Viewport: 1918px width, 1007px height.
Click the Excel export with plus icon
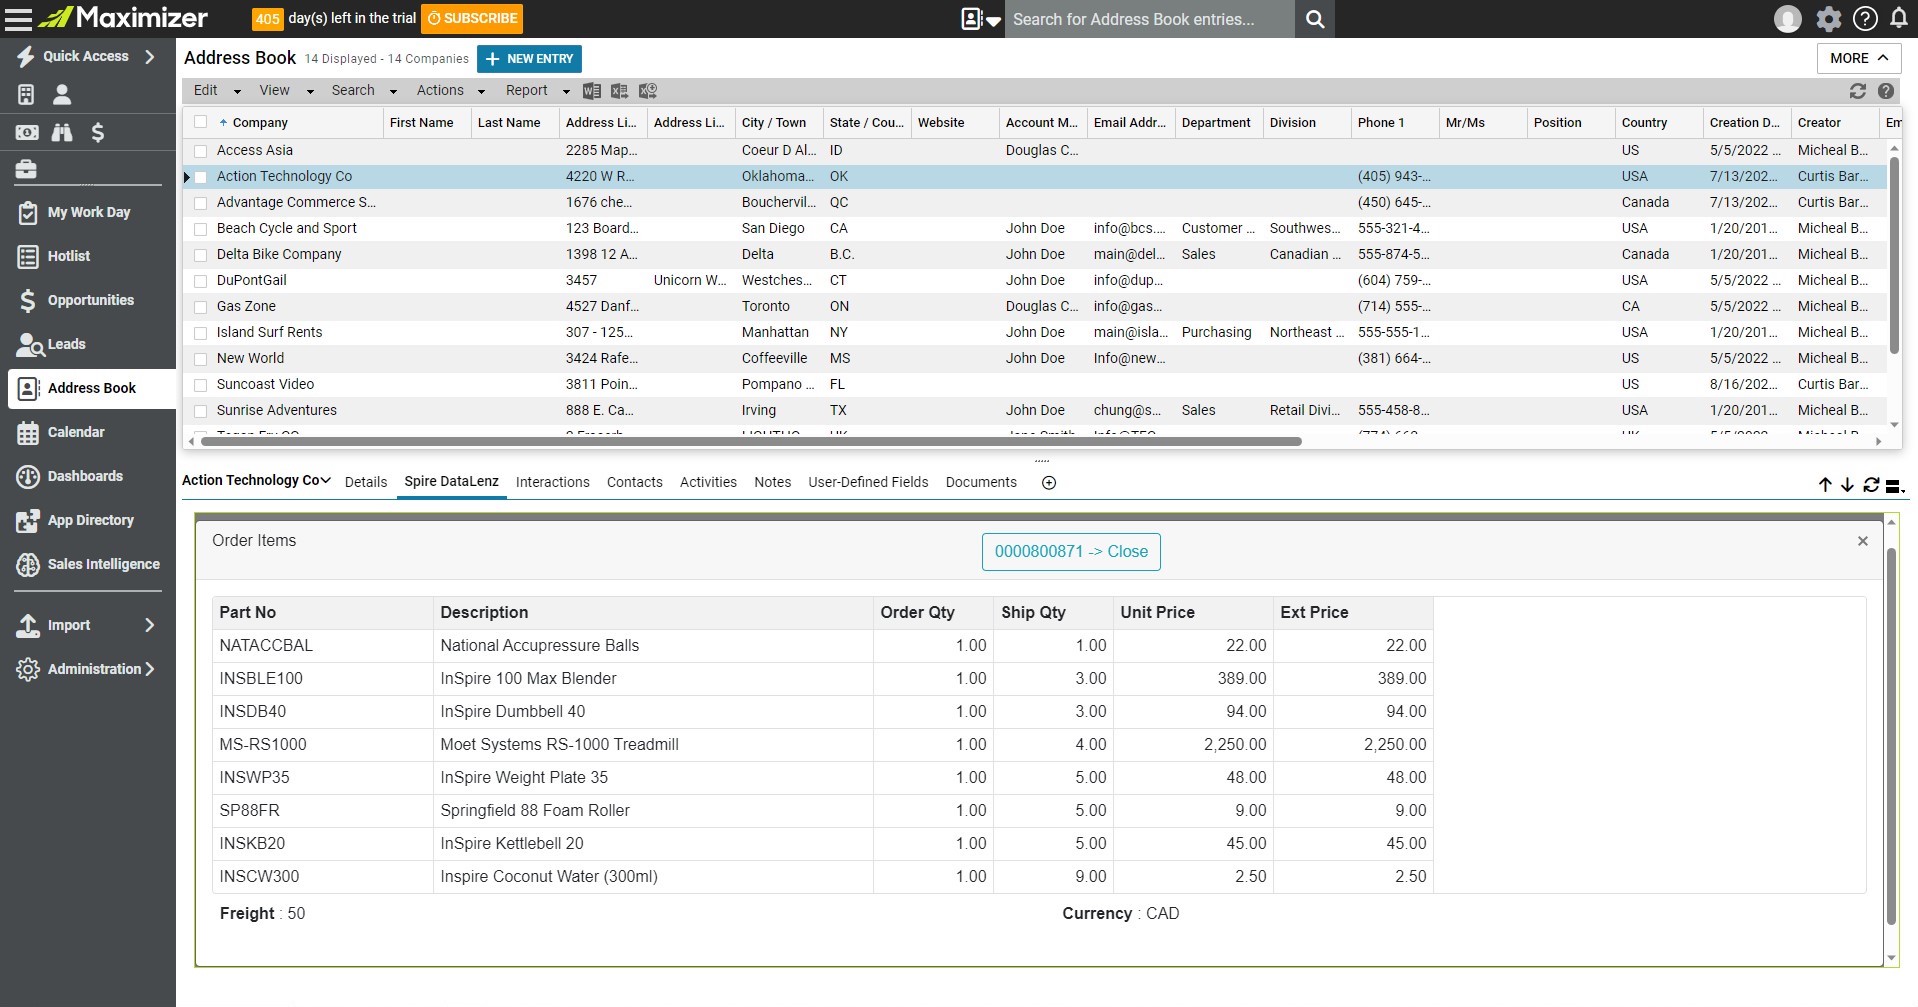tap(648, 91)
